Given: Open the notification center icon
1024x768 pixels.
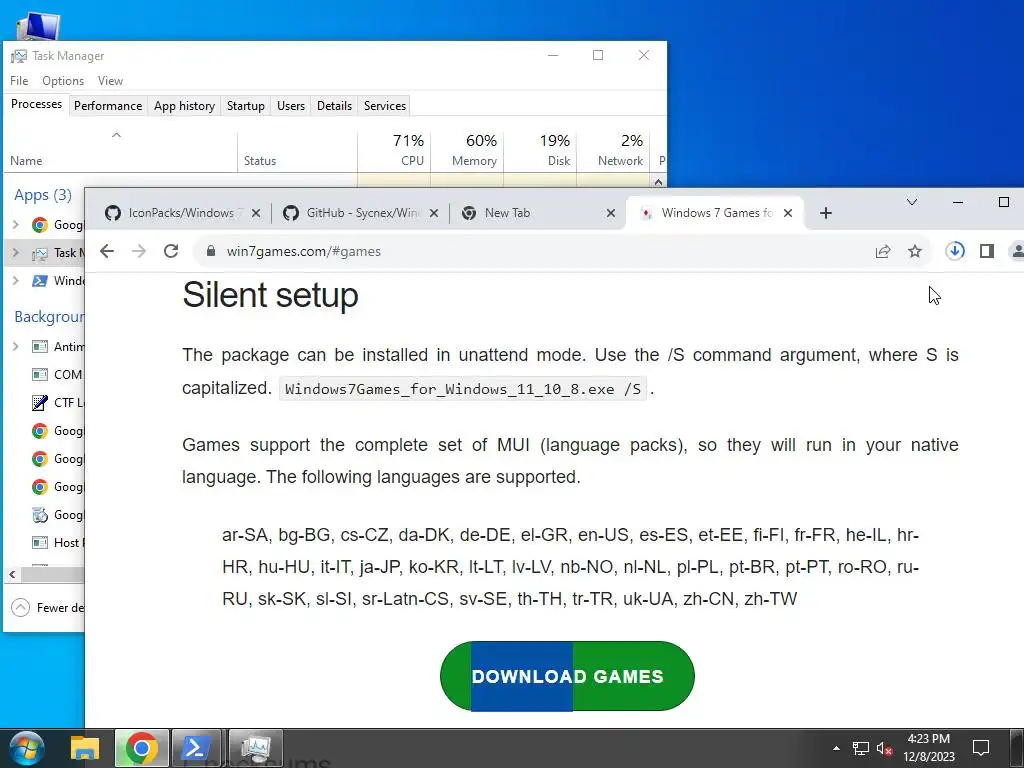Looking at the screenshot, I should [x=981, y=748].
